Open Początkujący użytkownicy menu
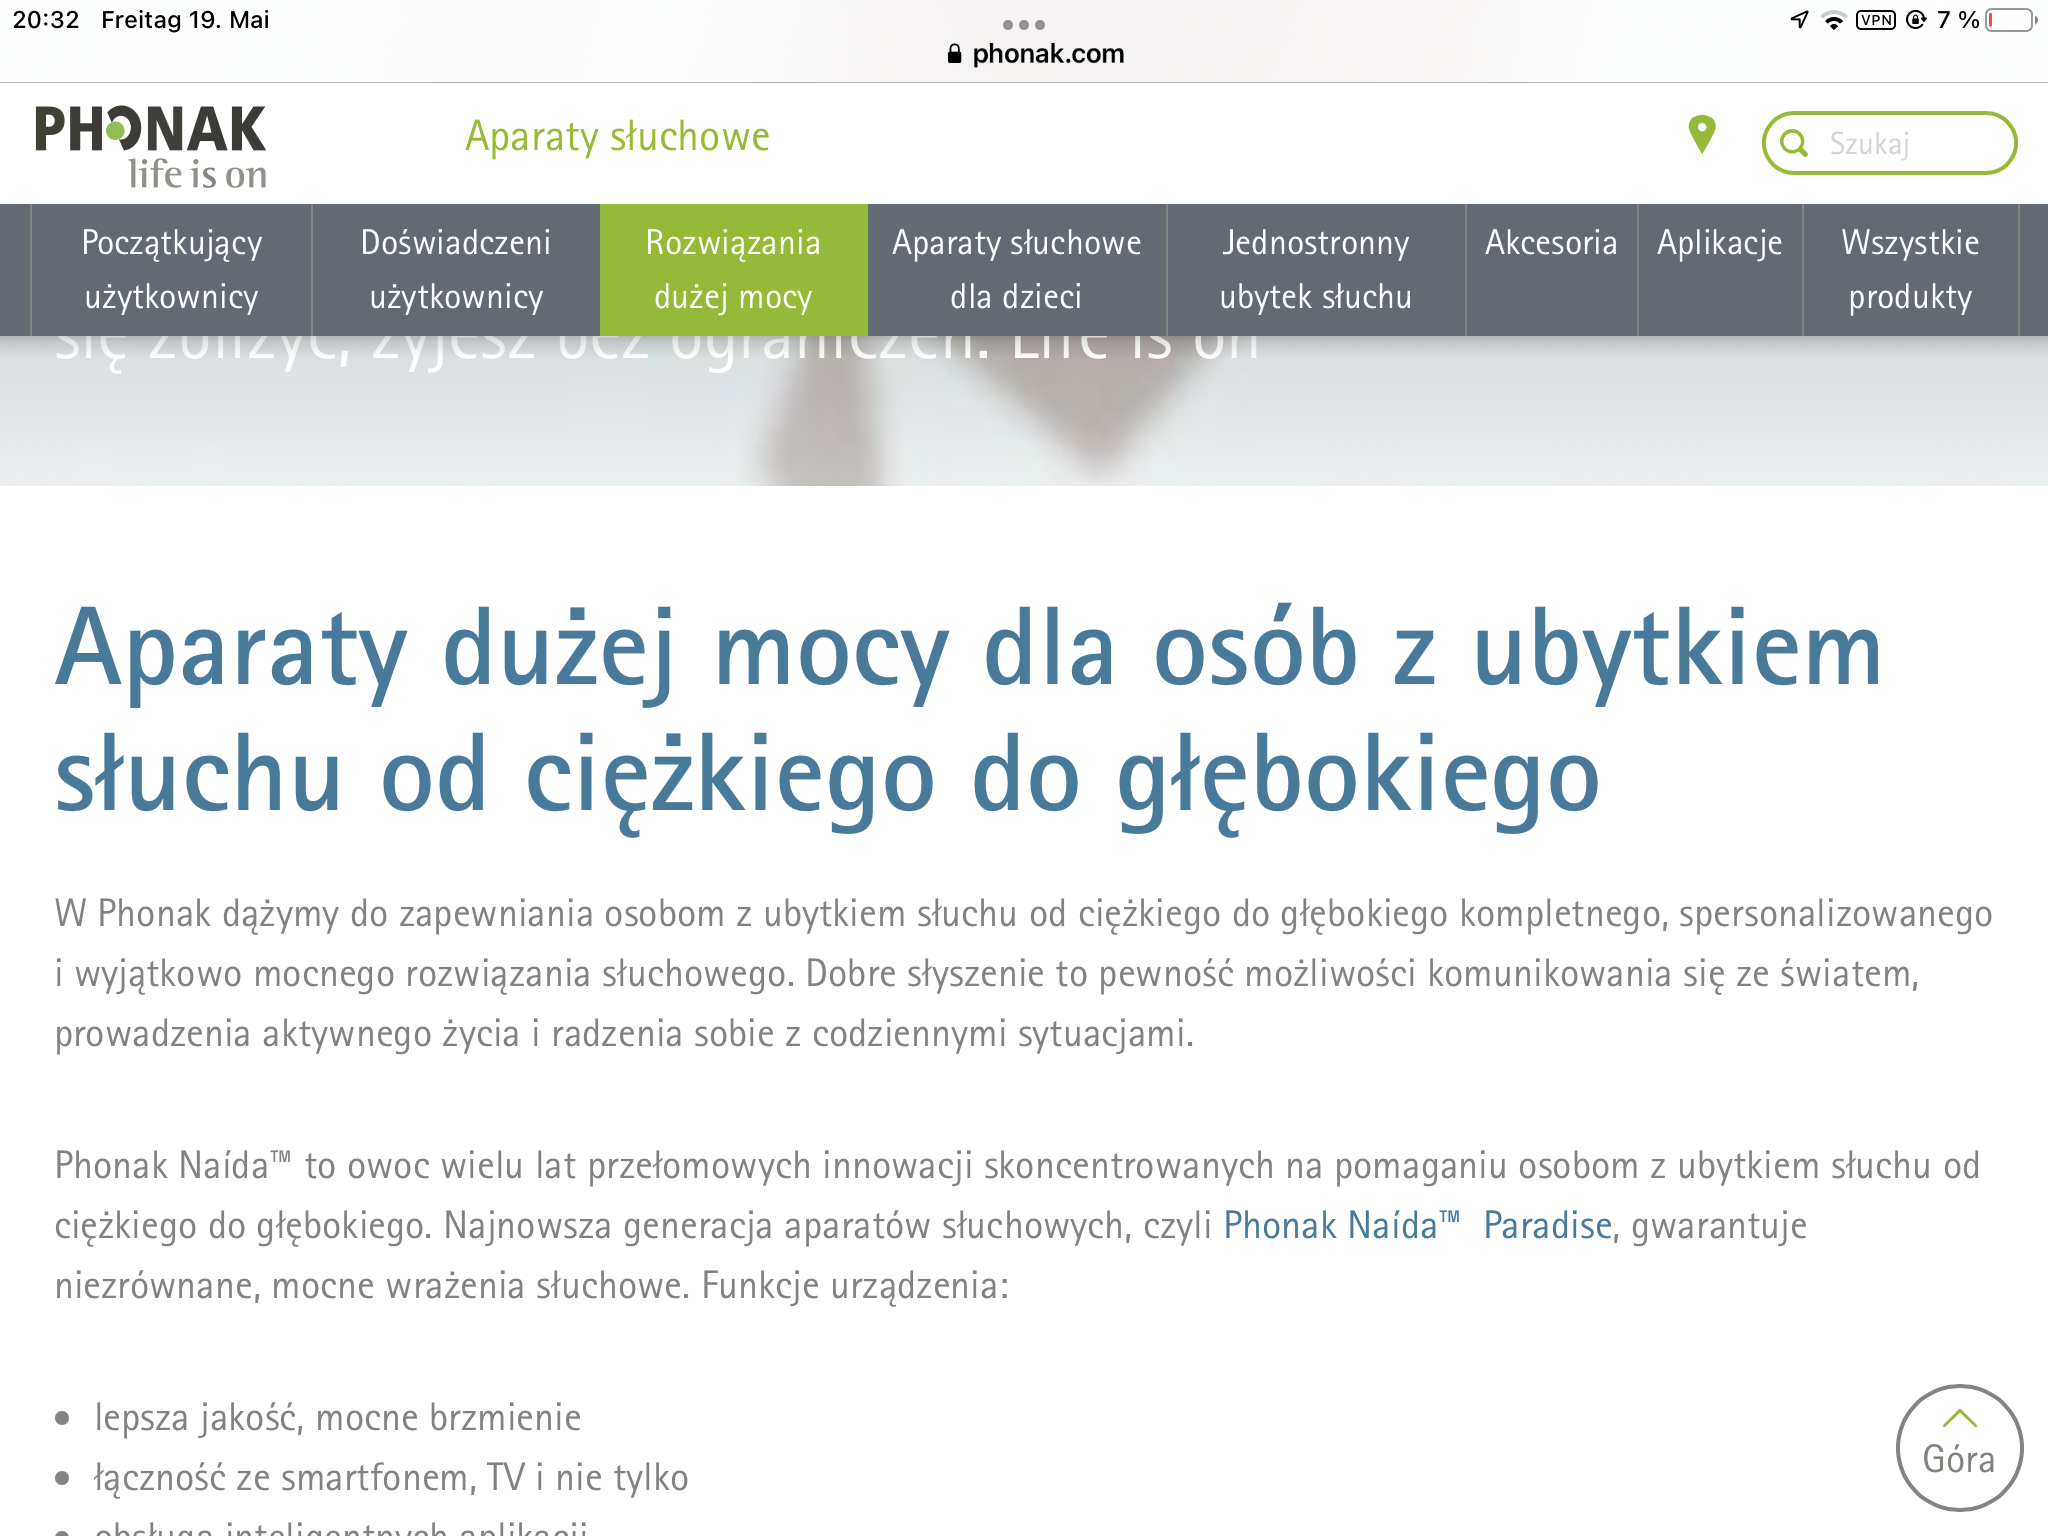 tap(172, 270)
